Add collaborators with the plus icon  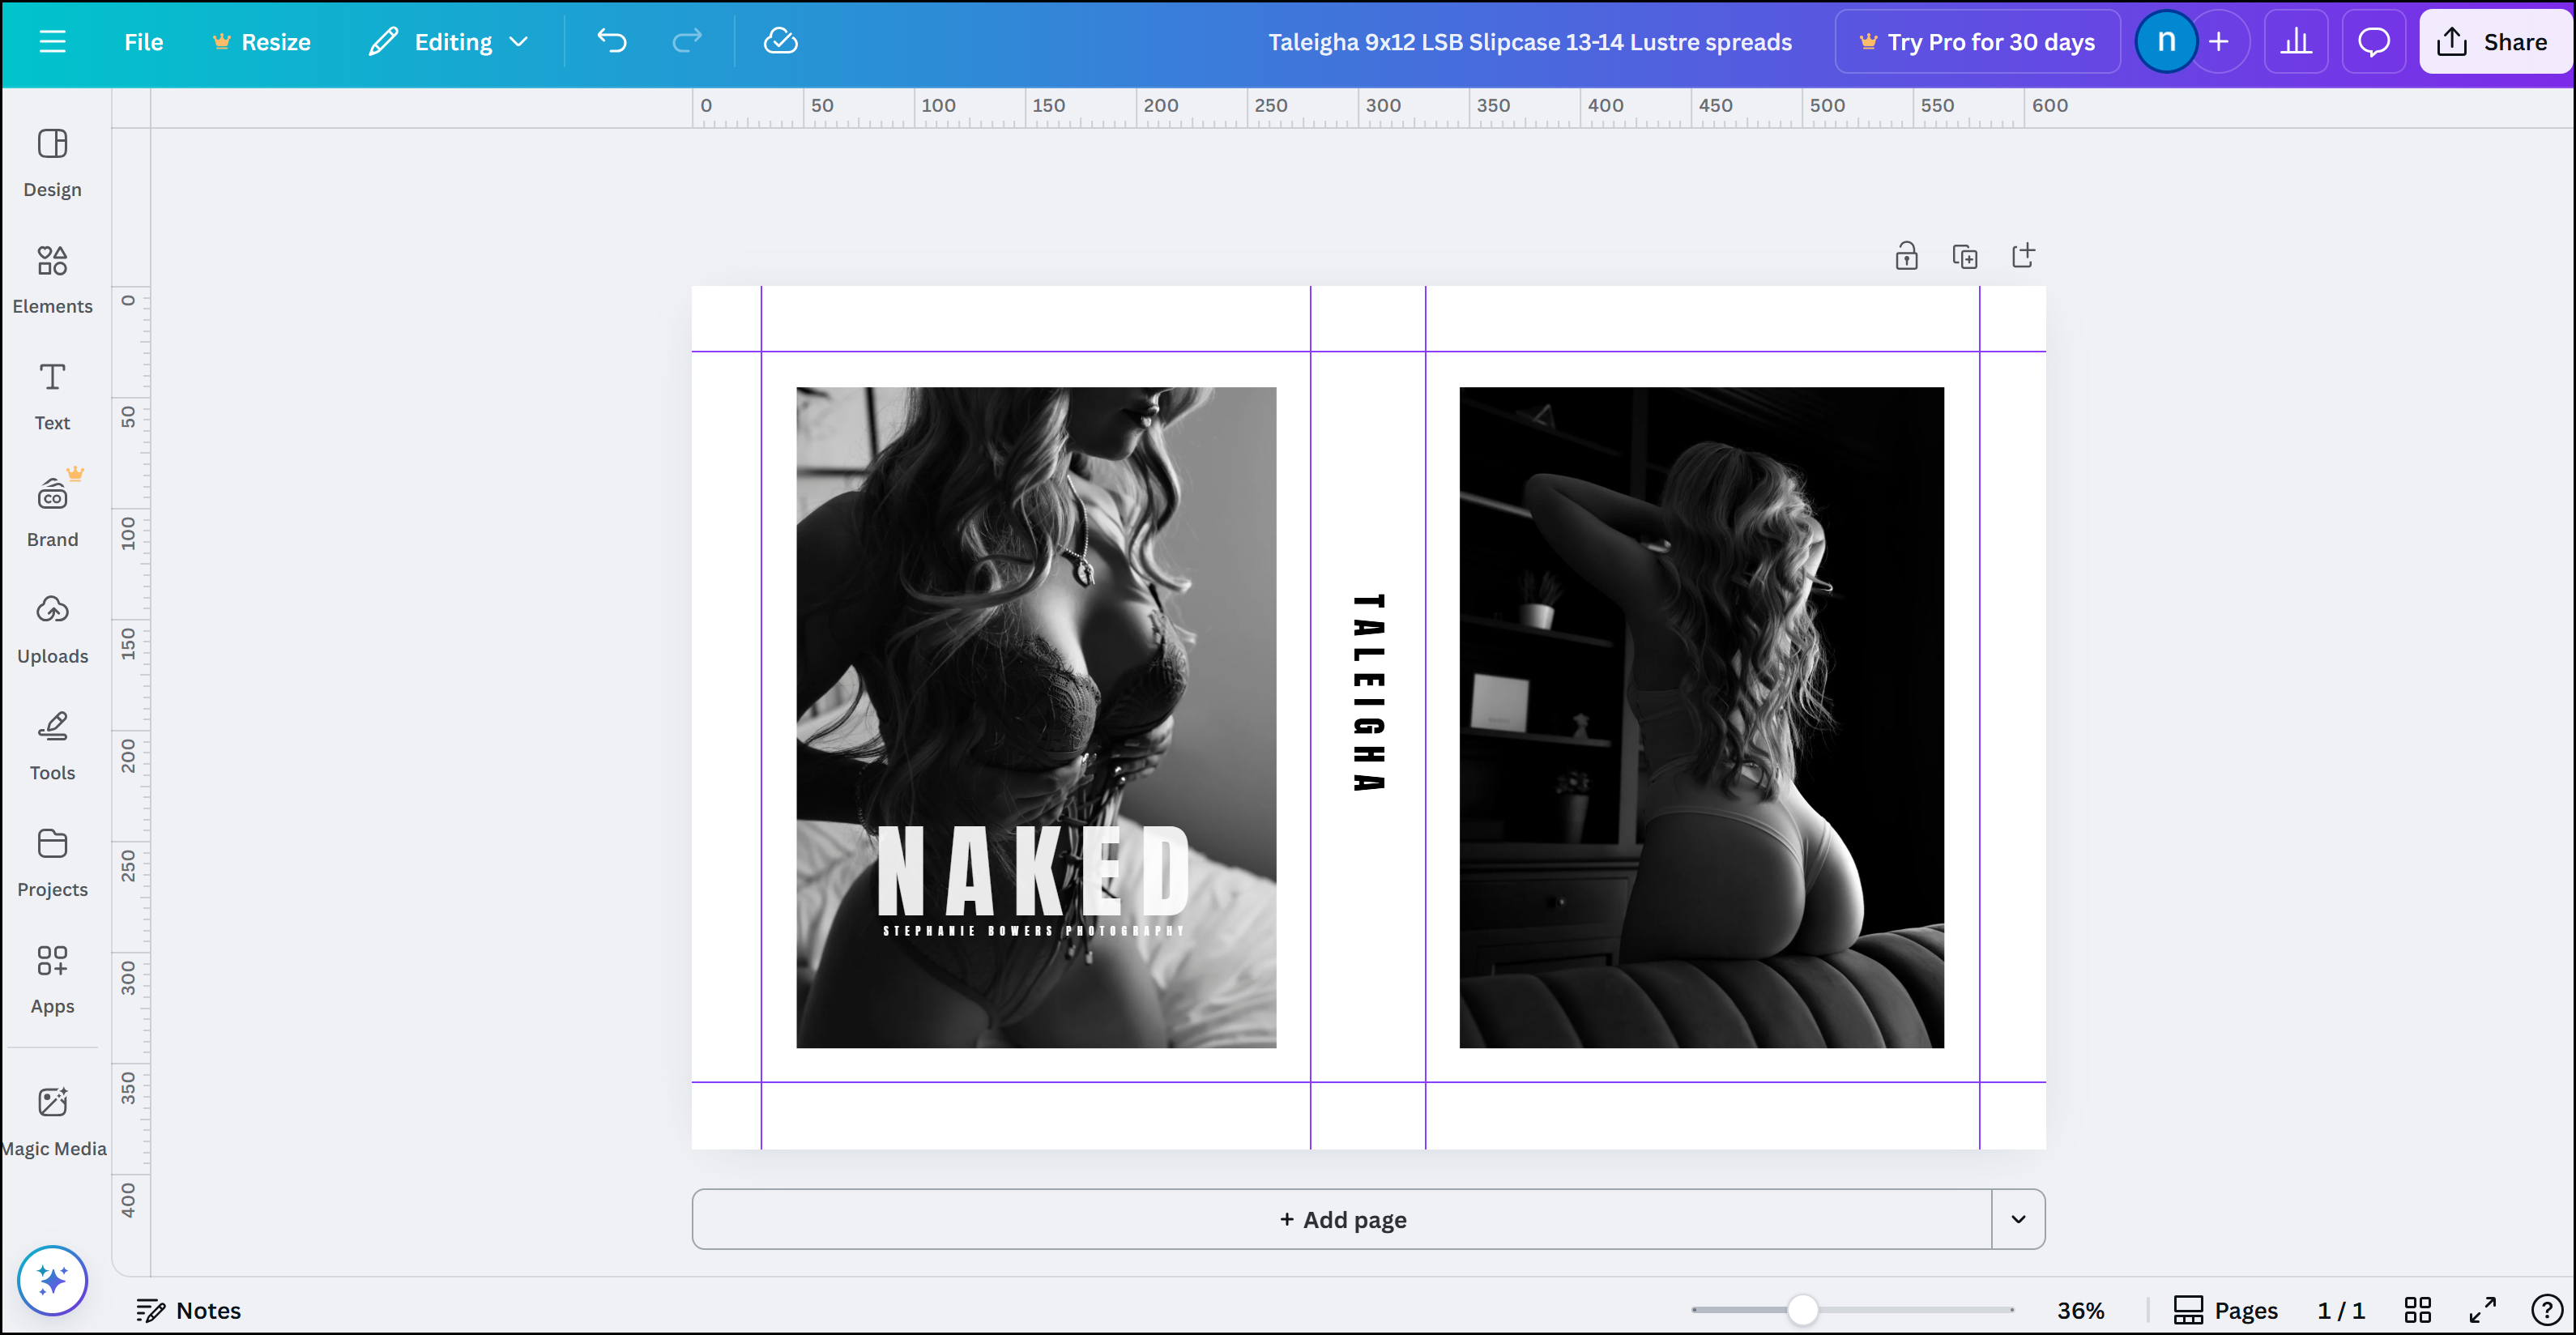pyautogui.click(x=2218, y=42)
